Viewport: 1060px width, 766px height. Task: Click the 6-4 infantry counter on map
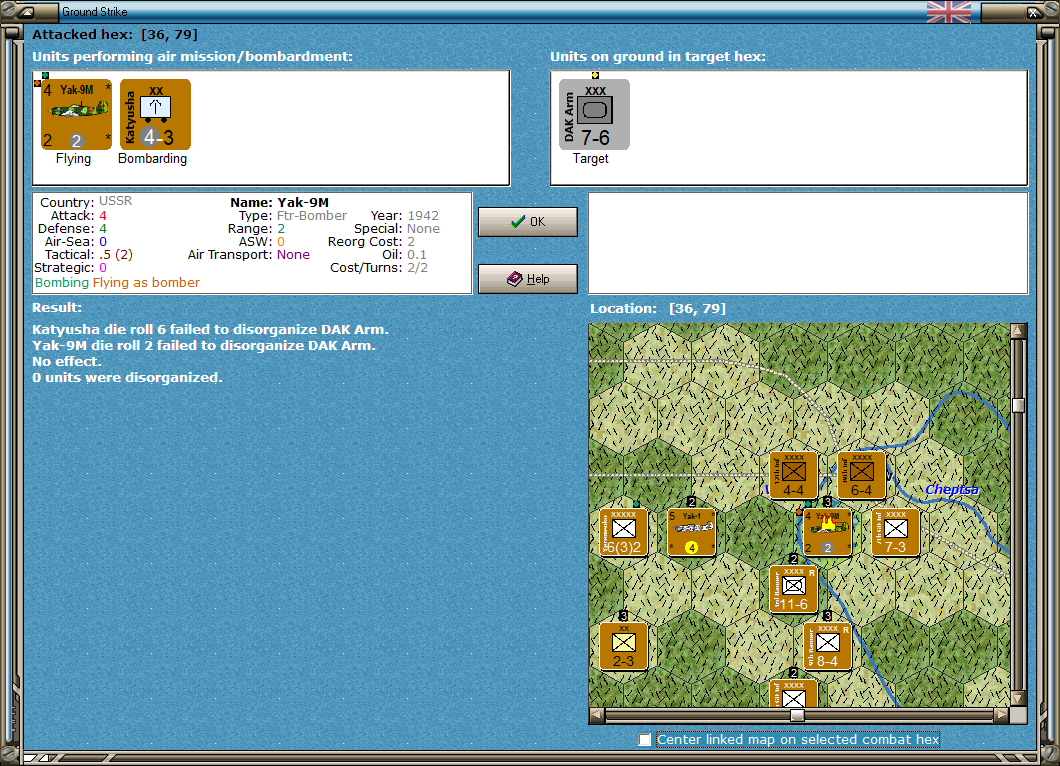861,475
